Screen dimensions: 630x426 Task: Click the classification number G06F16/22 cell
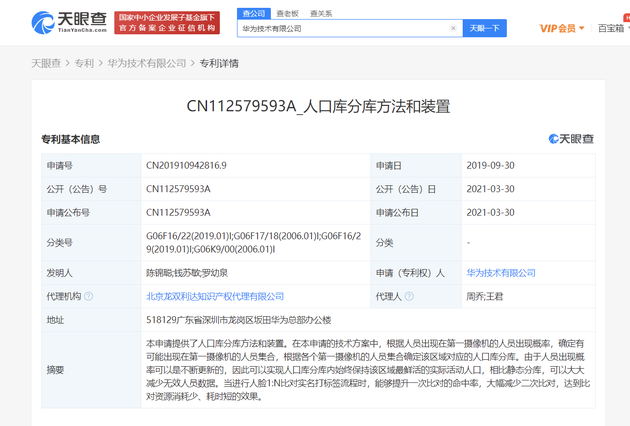tap(254, 242)
